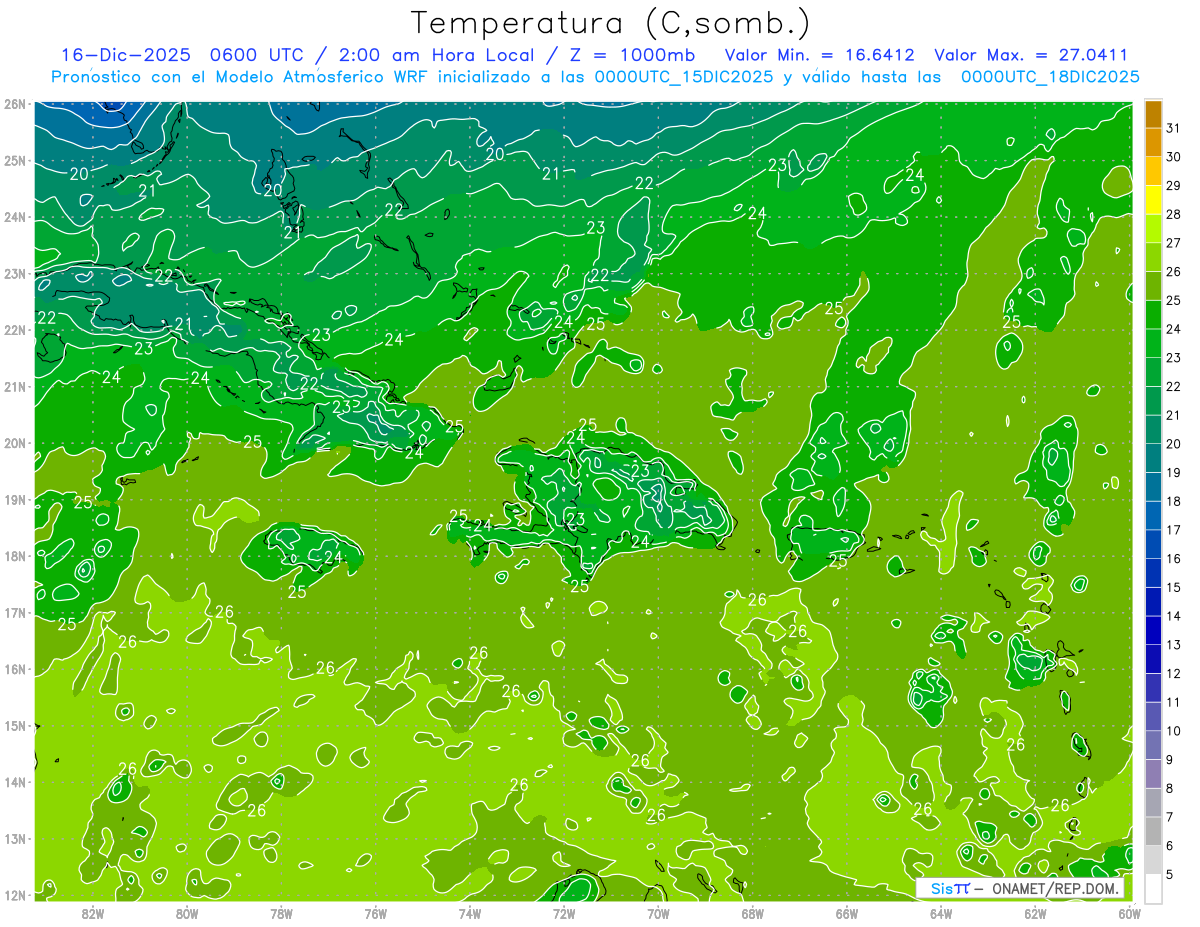This screenshot has height=927, width=1200.
Task: Click the "22N" latitude axis label
Action: point(15,330)
